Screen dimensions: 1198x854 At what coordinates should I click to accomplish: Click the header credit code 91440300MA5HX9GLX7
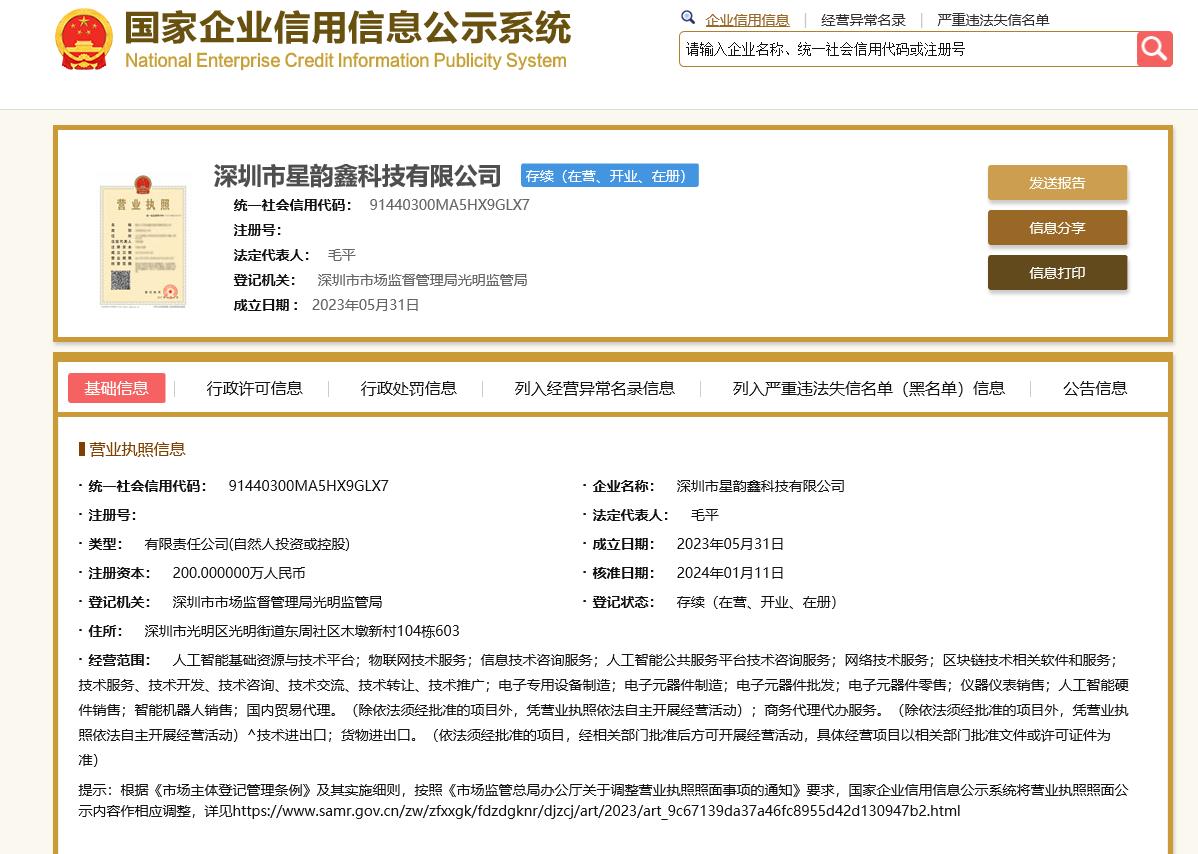point(449,205)
